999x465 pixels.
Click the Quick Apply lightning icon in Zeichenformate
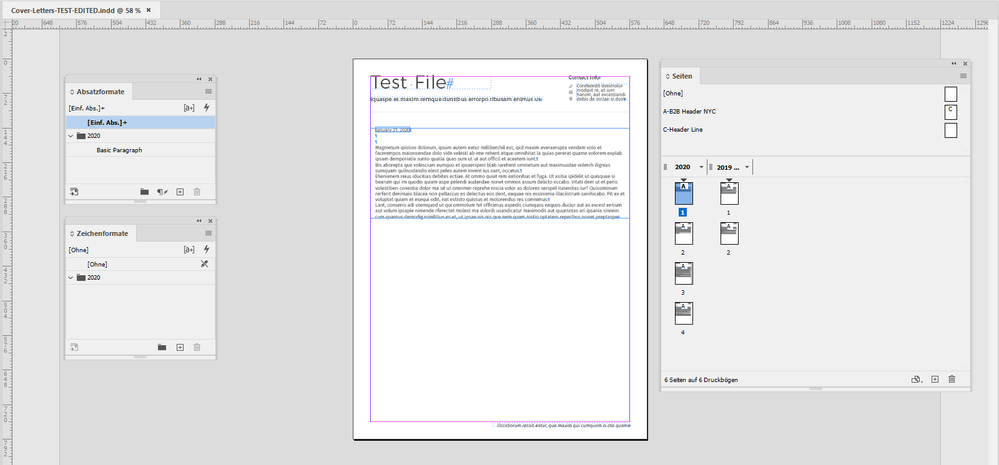point(206,250)
